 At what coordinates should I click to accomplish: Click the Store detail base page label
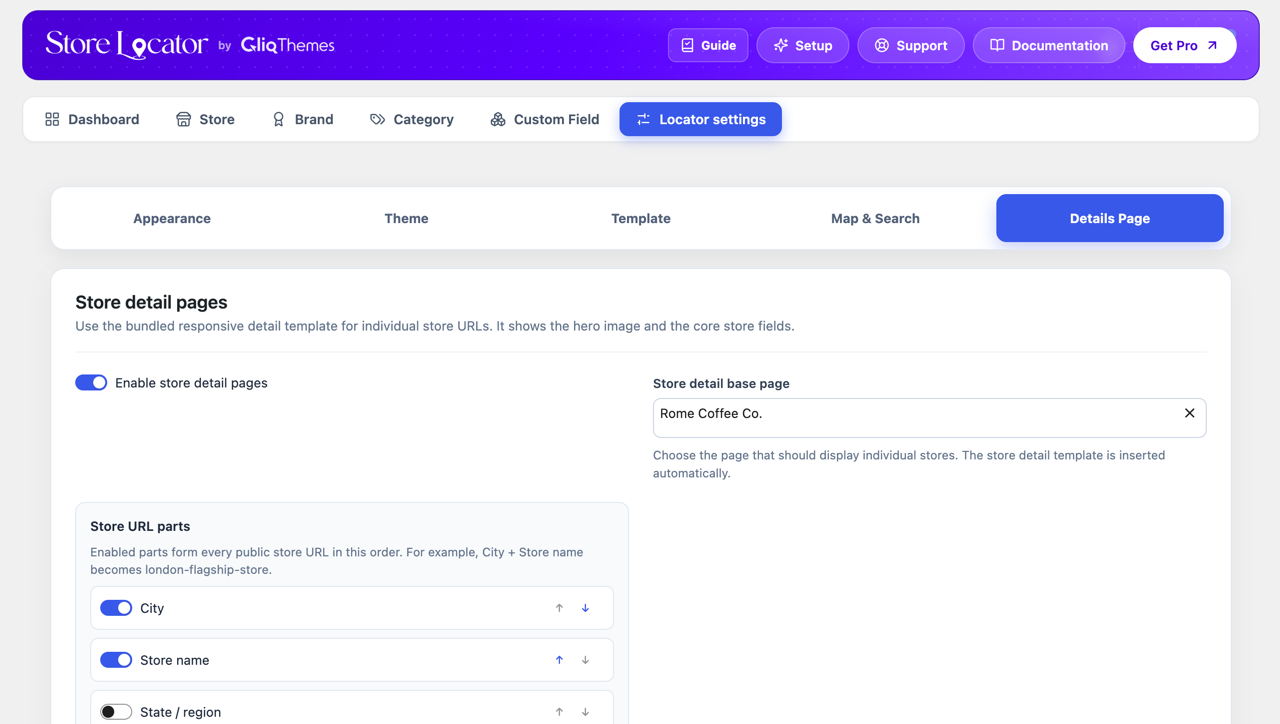(721, 383)
